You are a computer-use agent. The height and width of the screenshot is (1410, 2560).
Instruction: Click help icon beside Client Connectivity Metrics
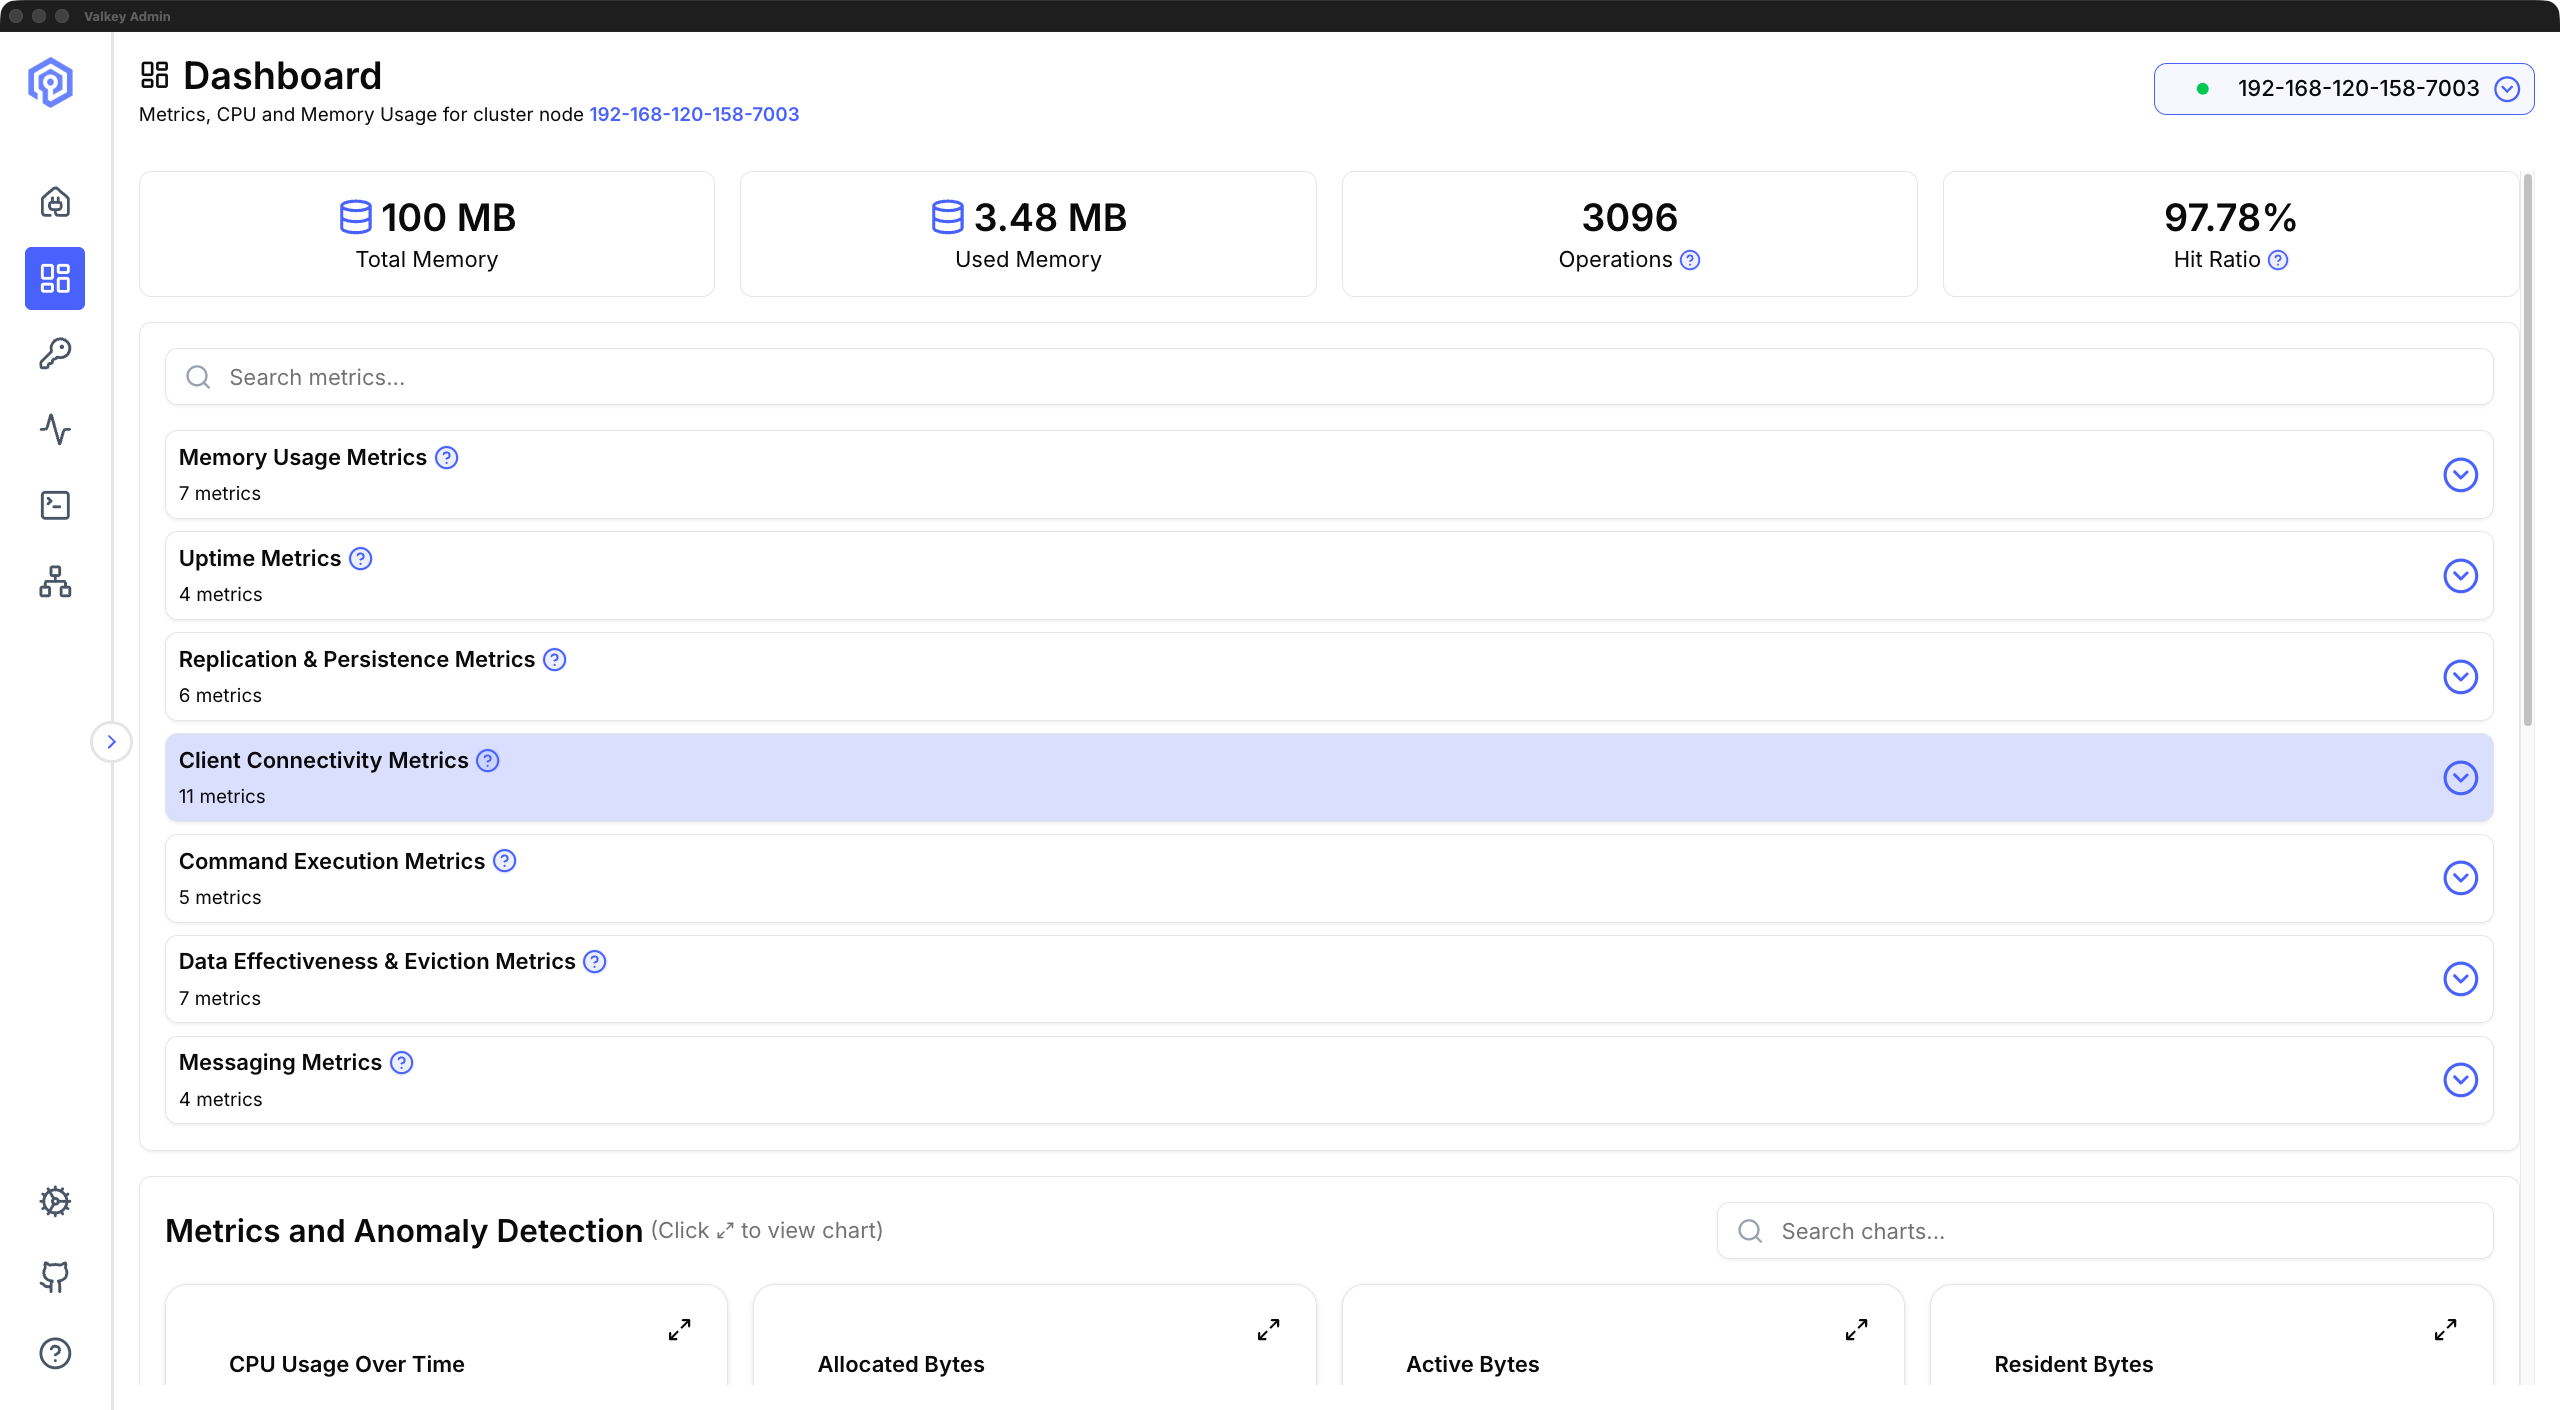pos(488,761)
